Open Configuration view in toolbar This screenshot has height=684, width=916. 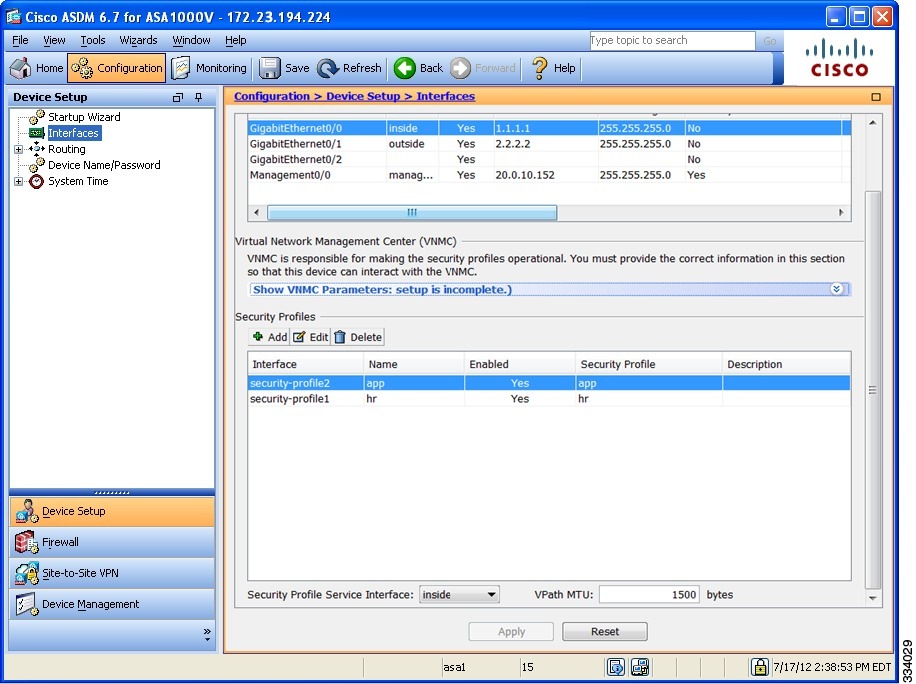tap(116, 68)
